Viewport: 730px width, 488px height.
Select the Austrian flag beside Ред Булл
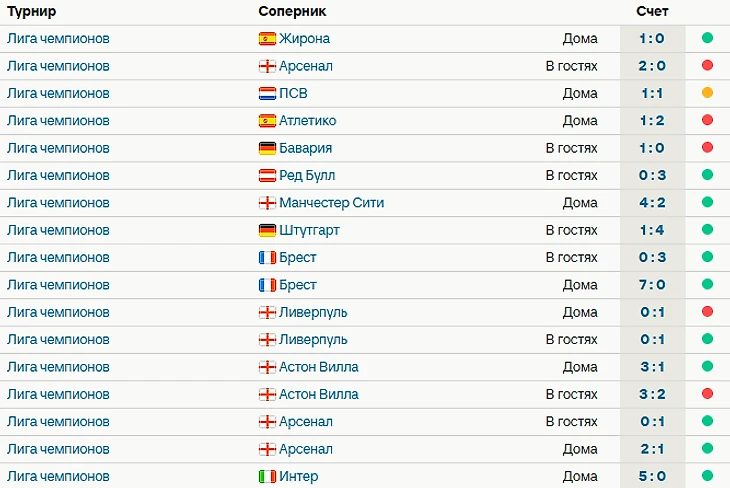click(267, 176)
